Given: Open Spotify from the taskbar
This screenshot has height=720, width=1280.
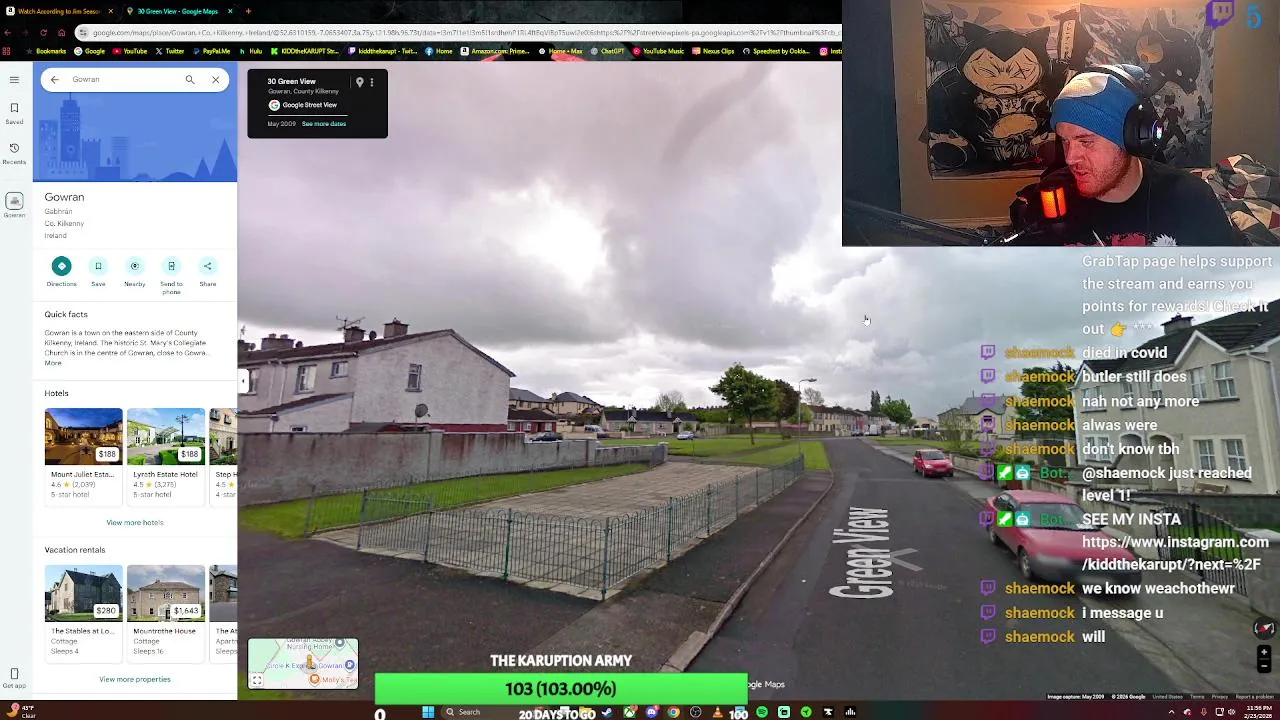Looking at the screenshot, I should pyautogui.click(x=762, y=712).
